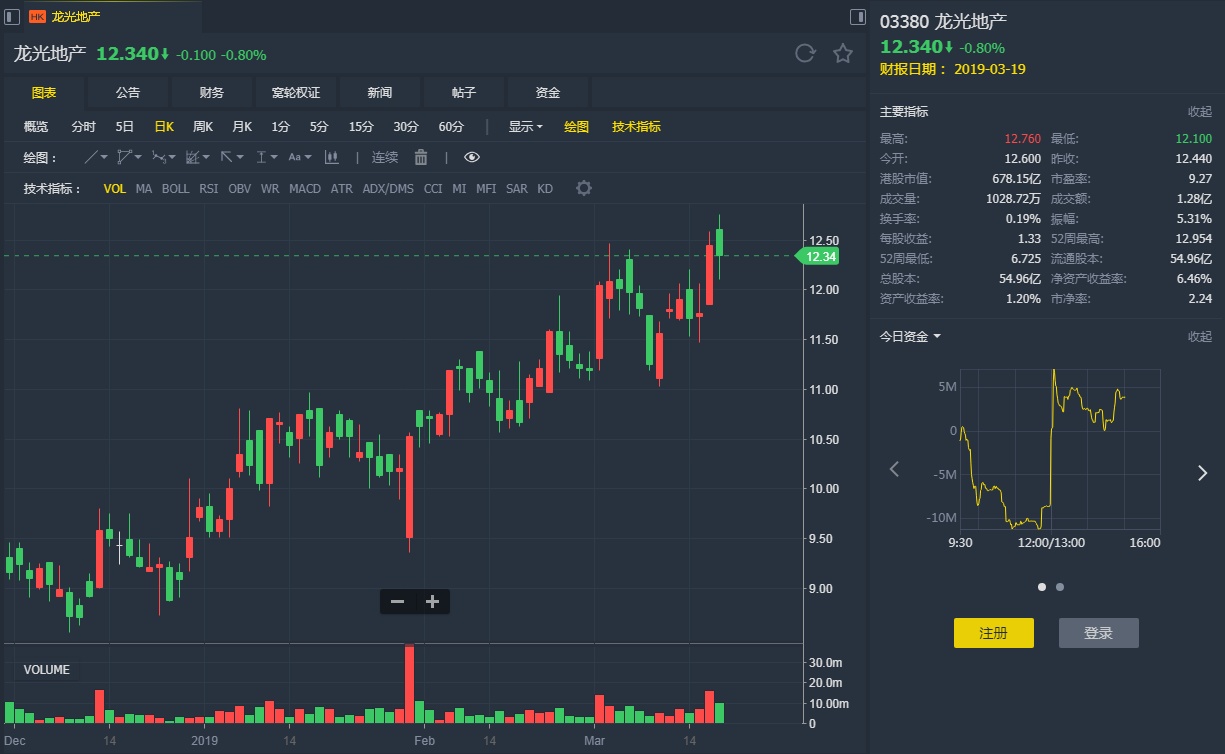Toggle the MACD technical indicator

tap(305, 188)
